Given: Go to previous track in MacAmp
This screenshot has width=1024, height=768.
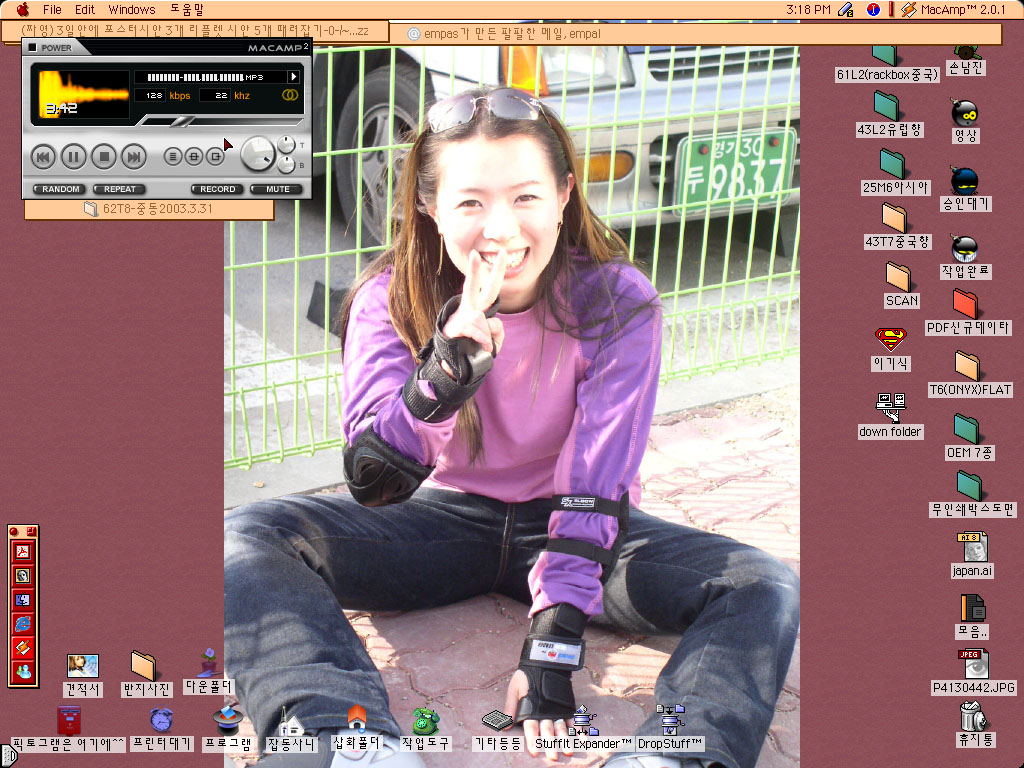Looking at the screenshot, I should click(43, 156).
